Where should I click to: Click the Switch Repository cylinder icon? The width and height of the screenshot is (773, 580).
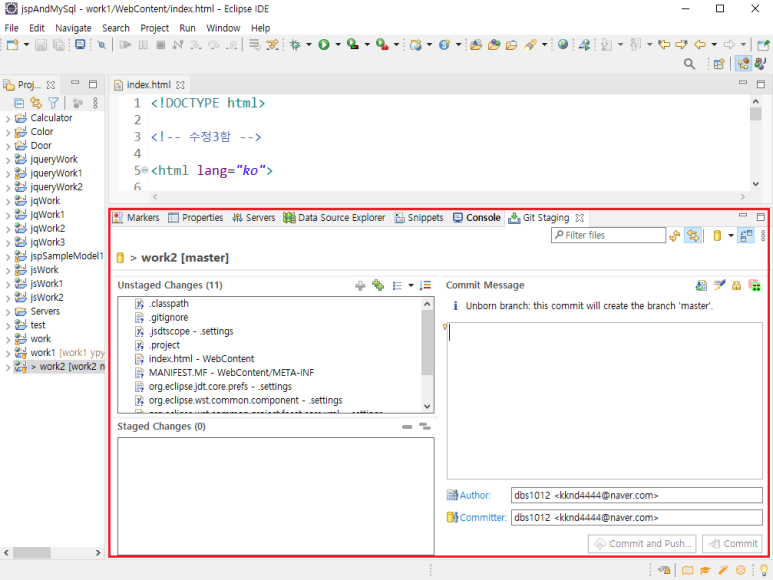[717, 236]
